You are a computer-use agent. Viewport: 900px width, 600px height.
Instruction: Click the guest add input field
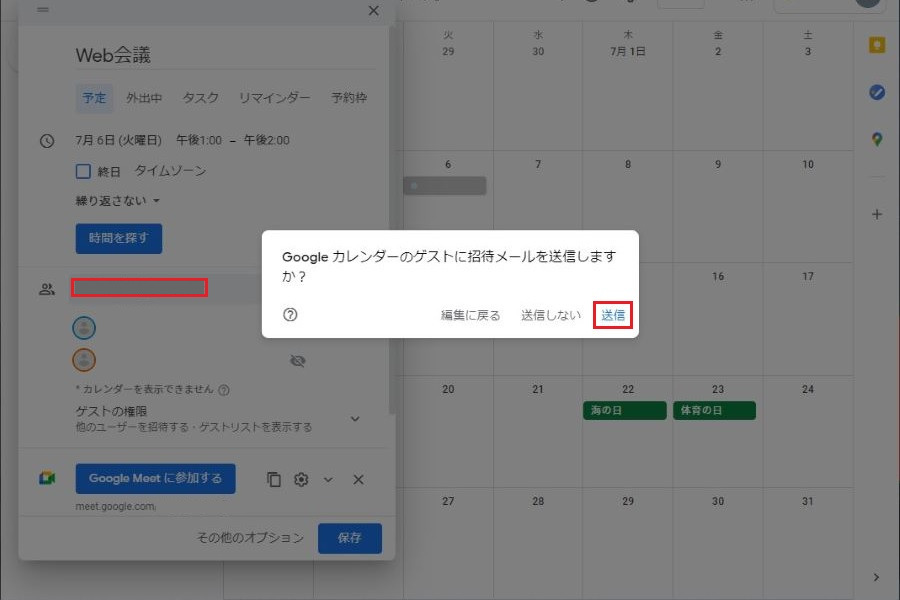click(139, 288)
